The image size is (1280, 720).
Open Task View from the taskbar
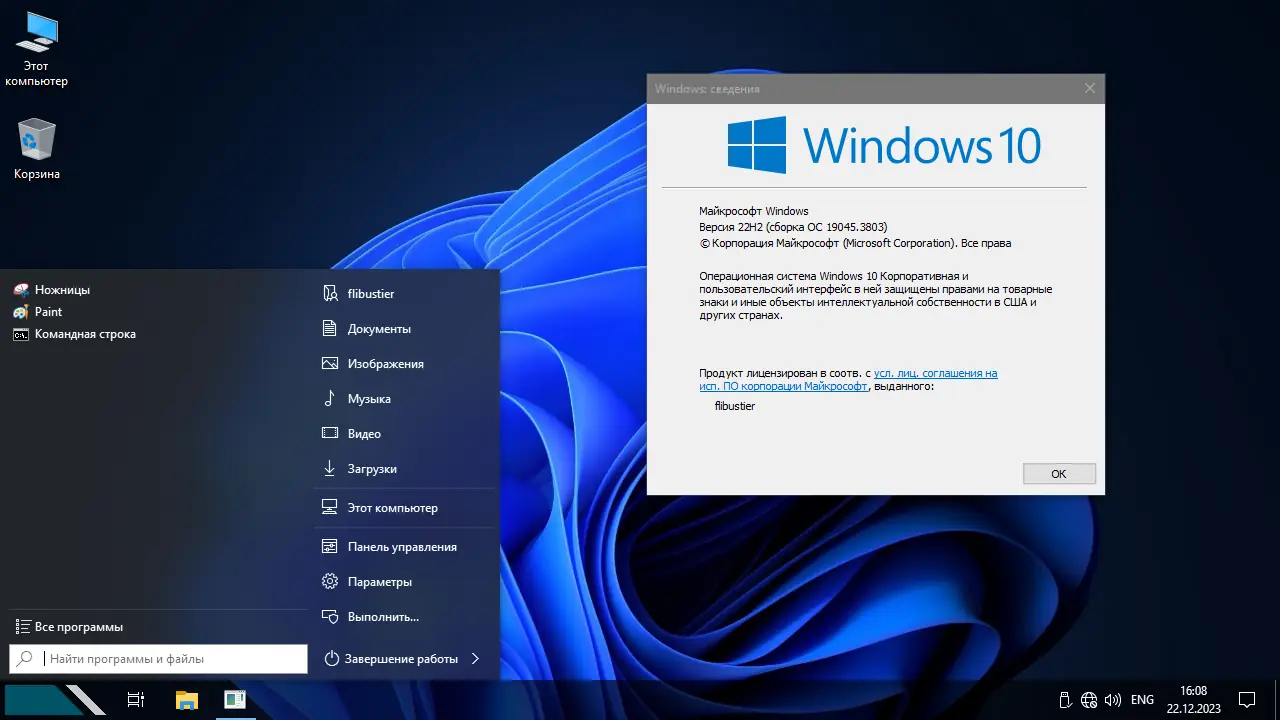coord(136,700)
